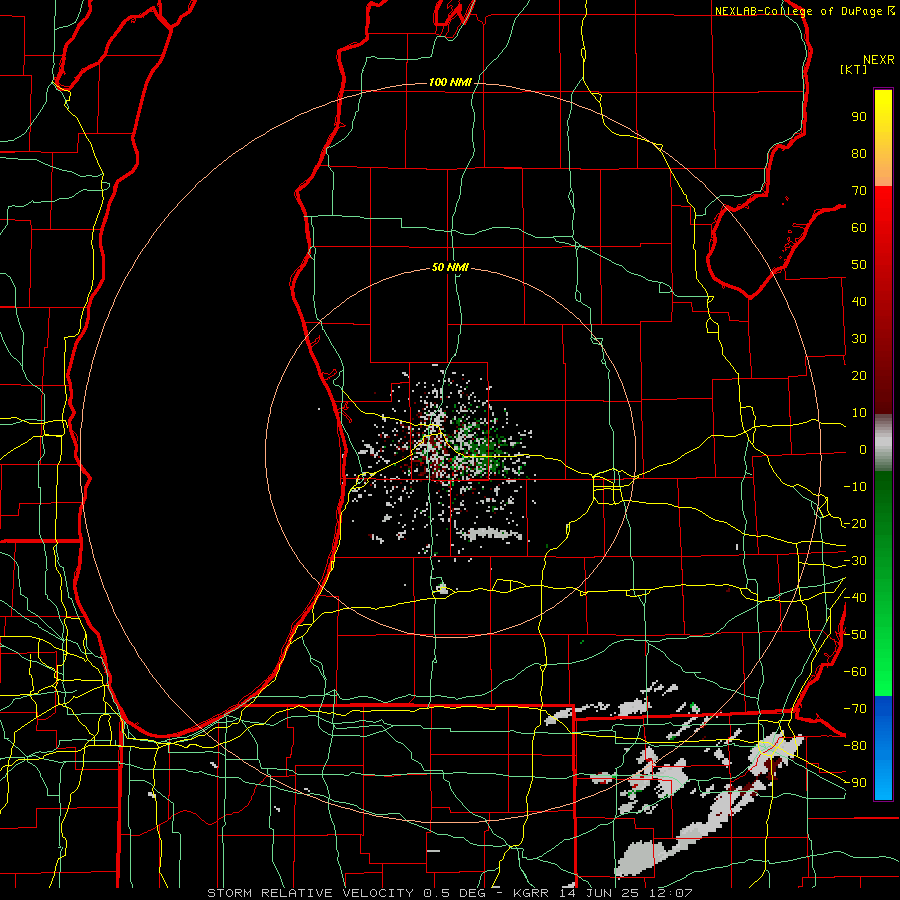900x900 pixels.
Task: Click the [KT] units label
Action: 854,69
